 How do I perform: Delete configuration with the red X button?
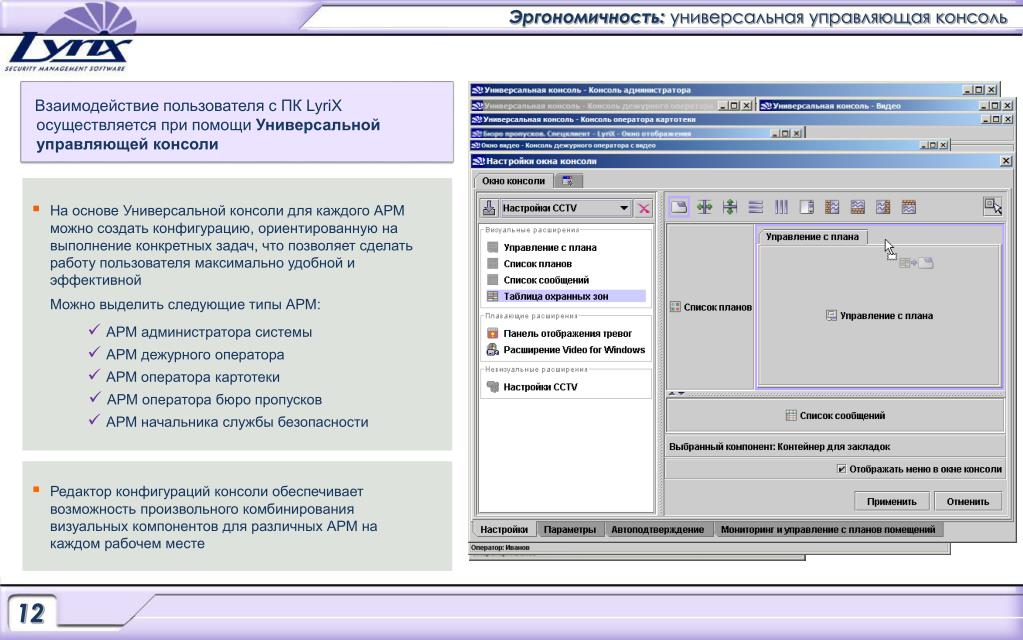click(644, 209)
